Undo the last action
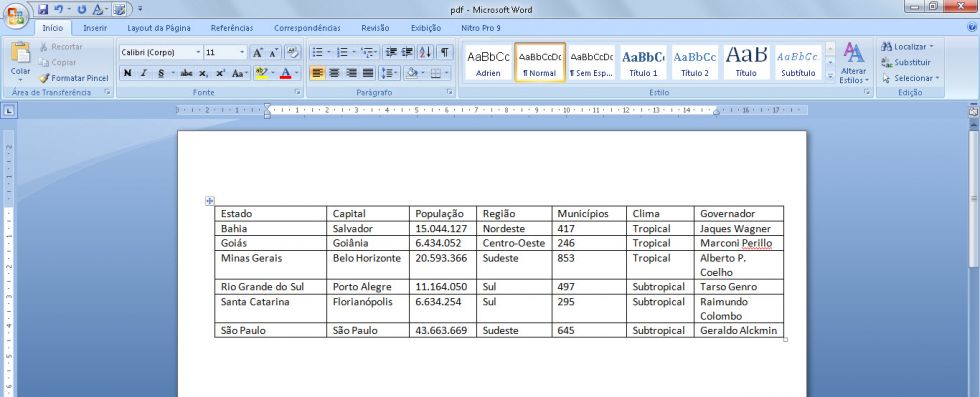The width and height of the screenshot is (980, 397). click(59, 9)
